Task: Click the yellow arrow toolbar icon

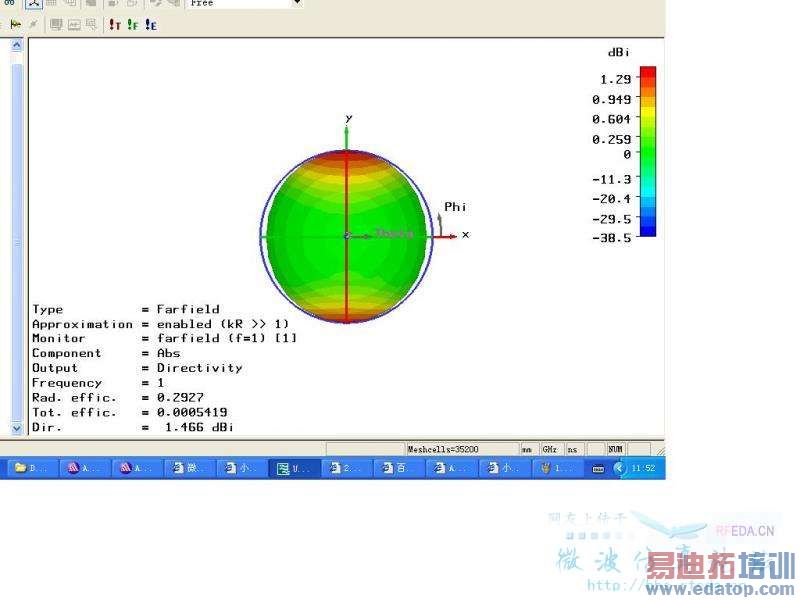Action: [x=16, y=24]
